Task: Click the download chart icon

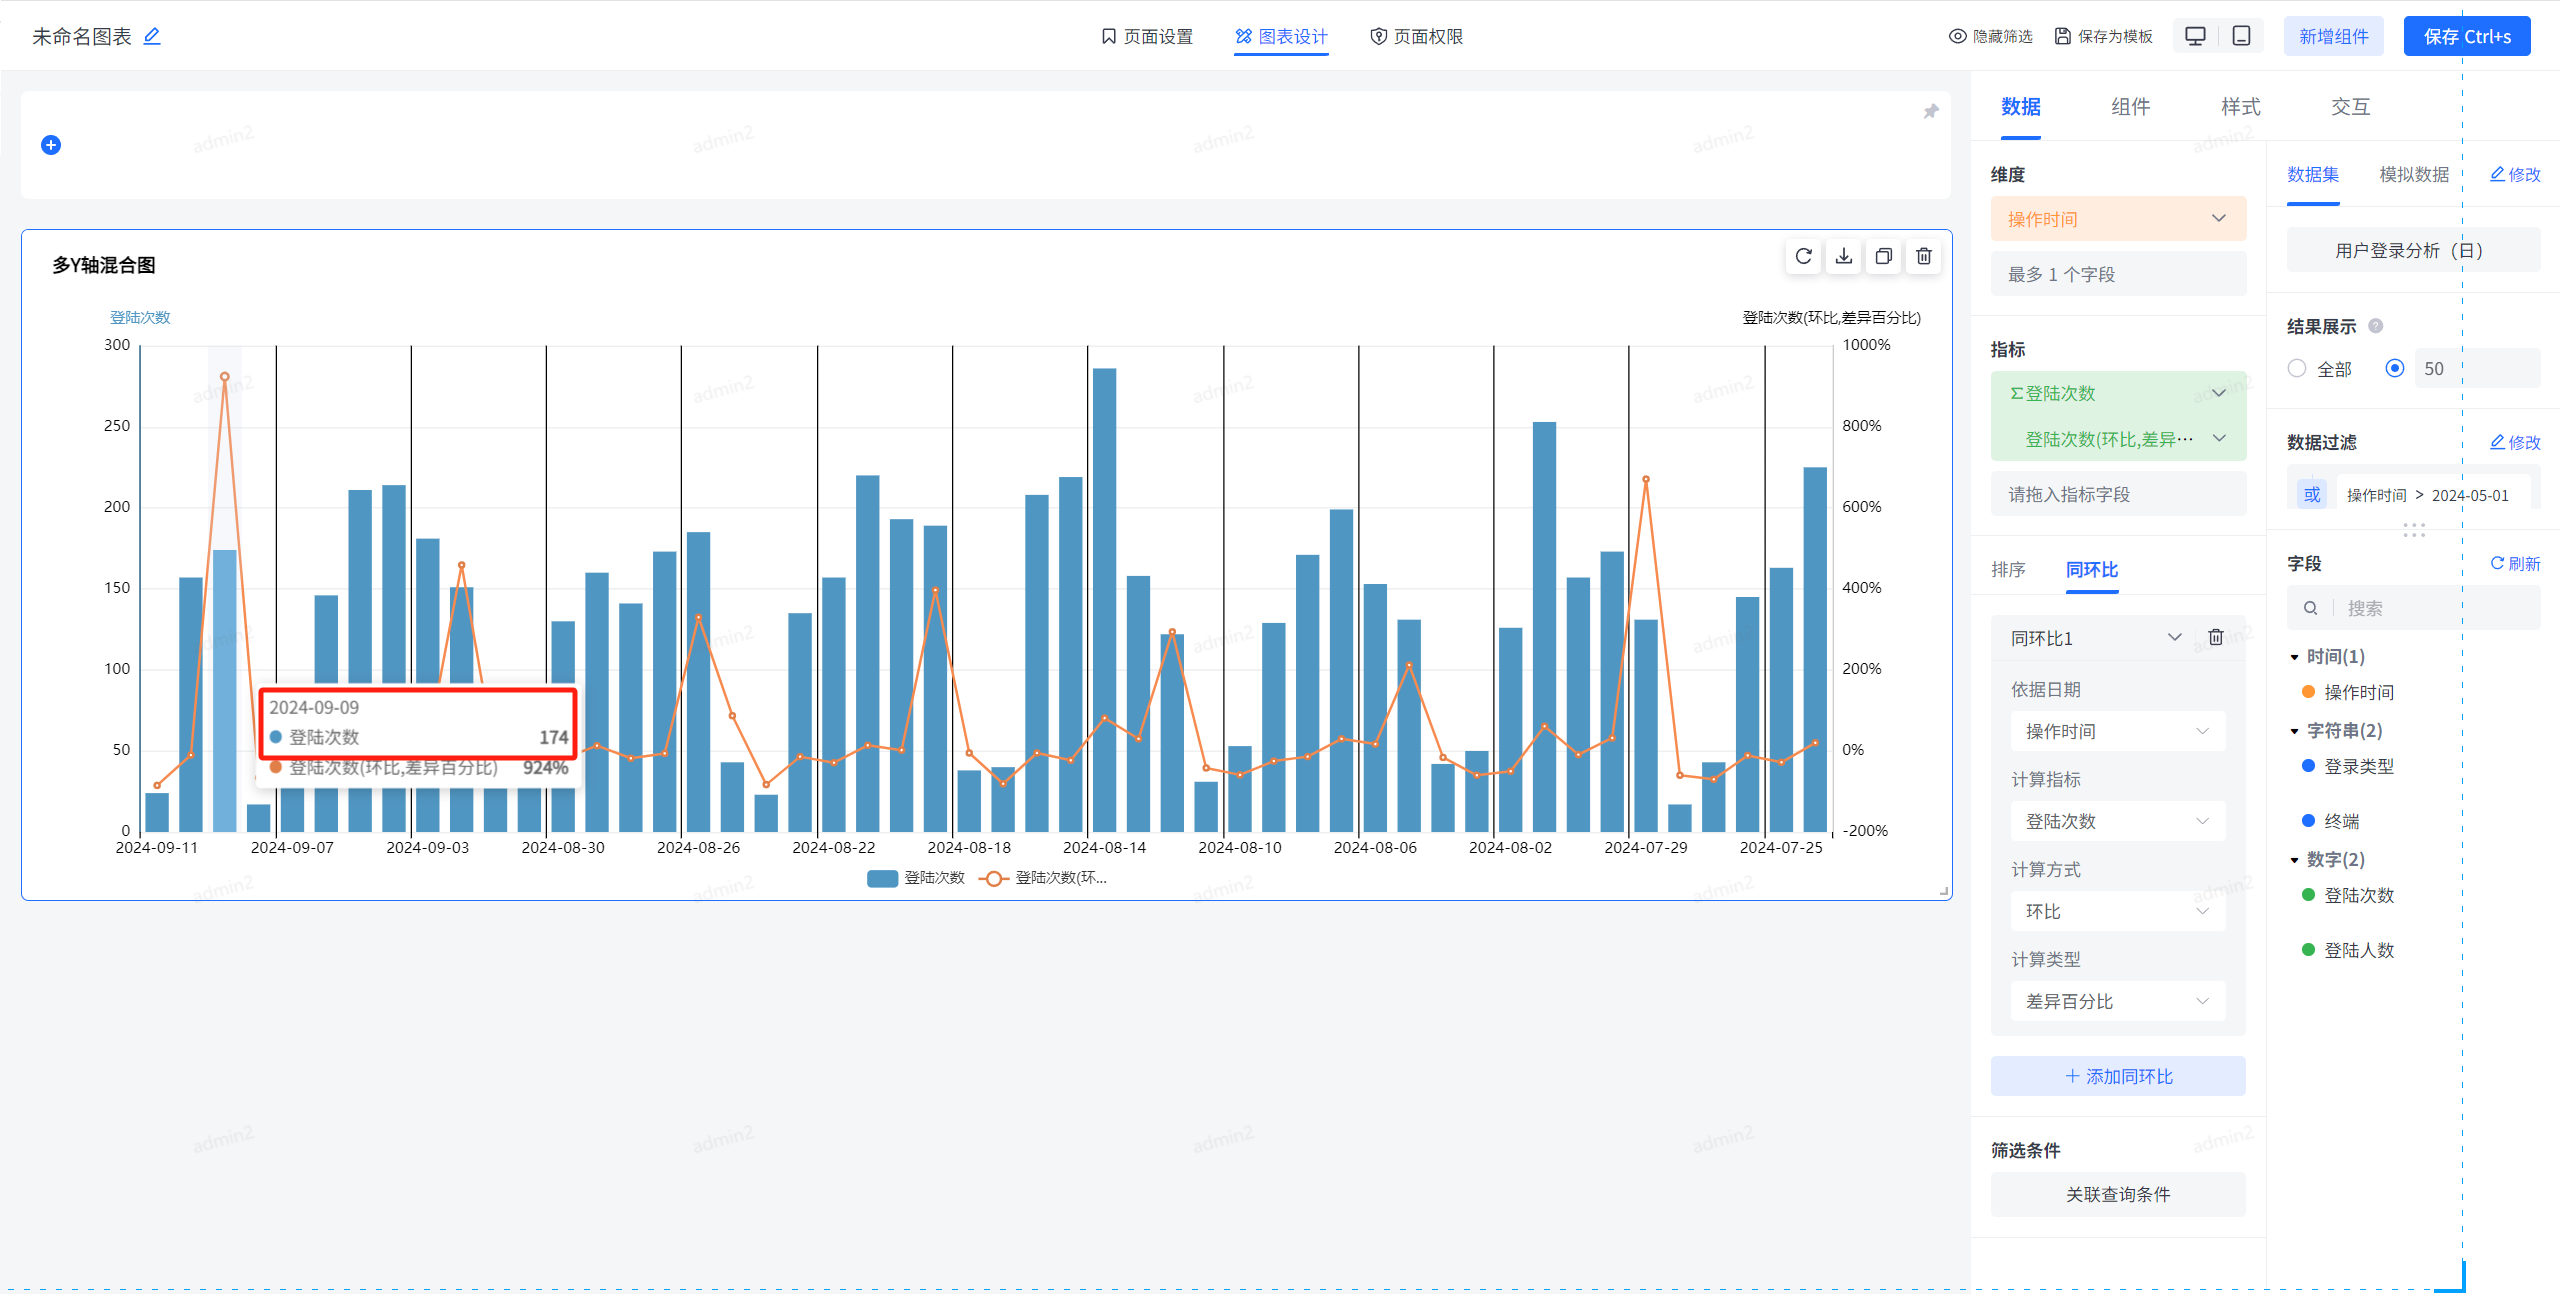Action: (x=1843, y=257)
